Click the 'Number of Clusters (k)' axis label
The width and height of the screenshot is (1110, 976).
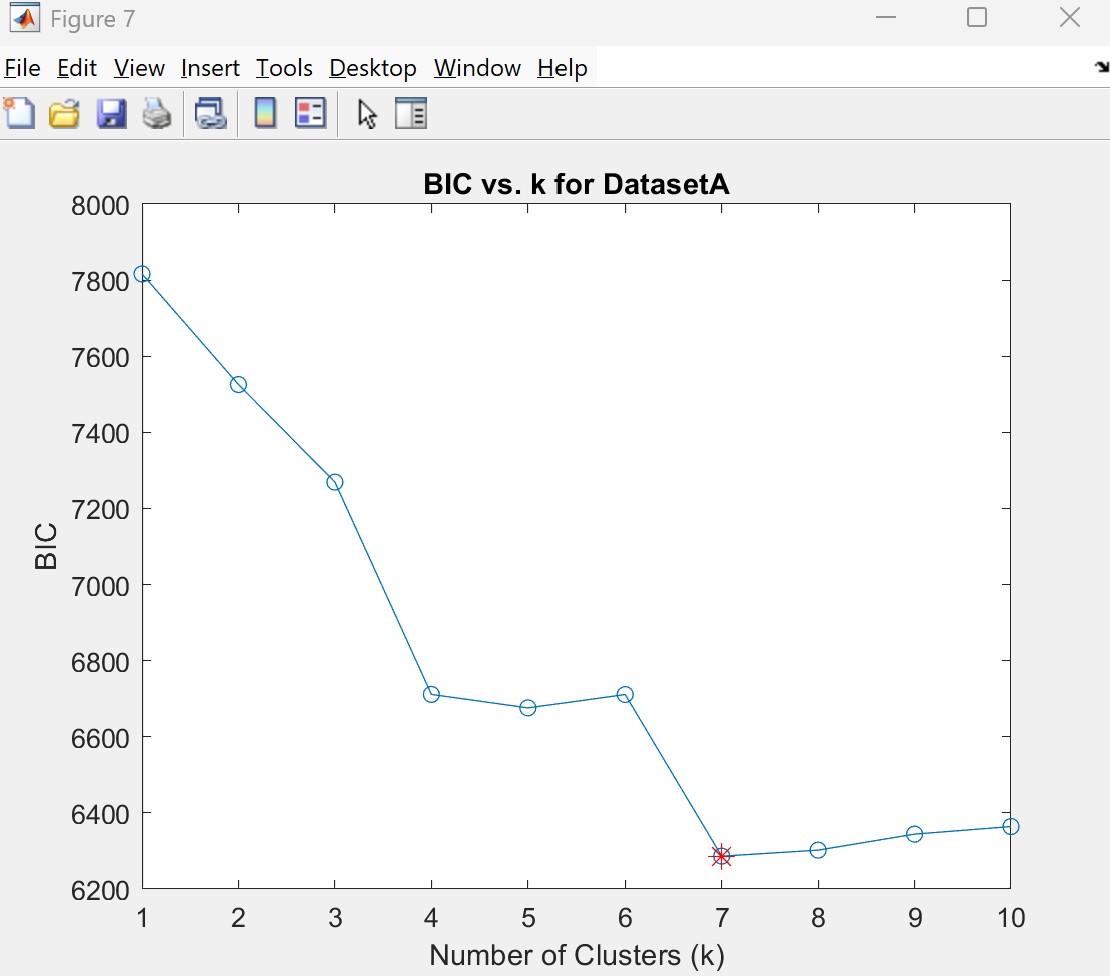576,954
